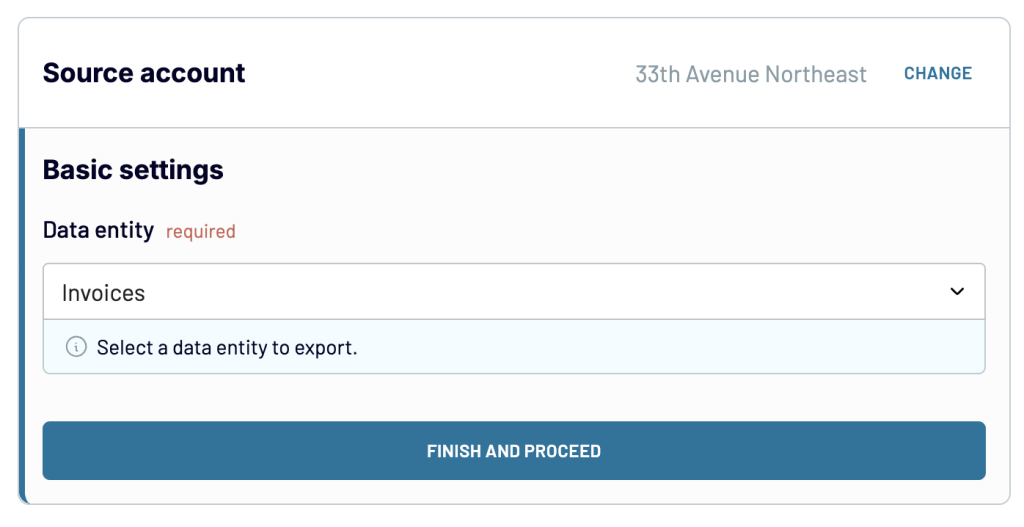1024x527 pixels.
Task: Click the Invoices selected value text
Action: coord(104,293)
